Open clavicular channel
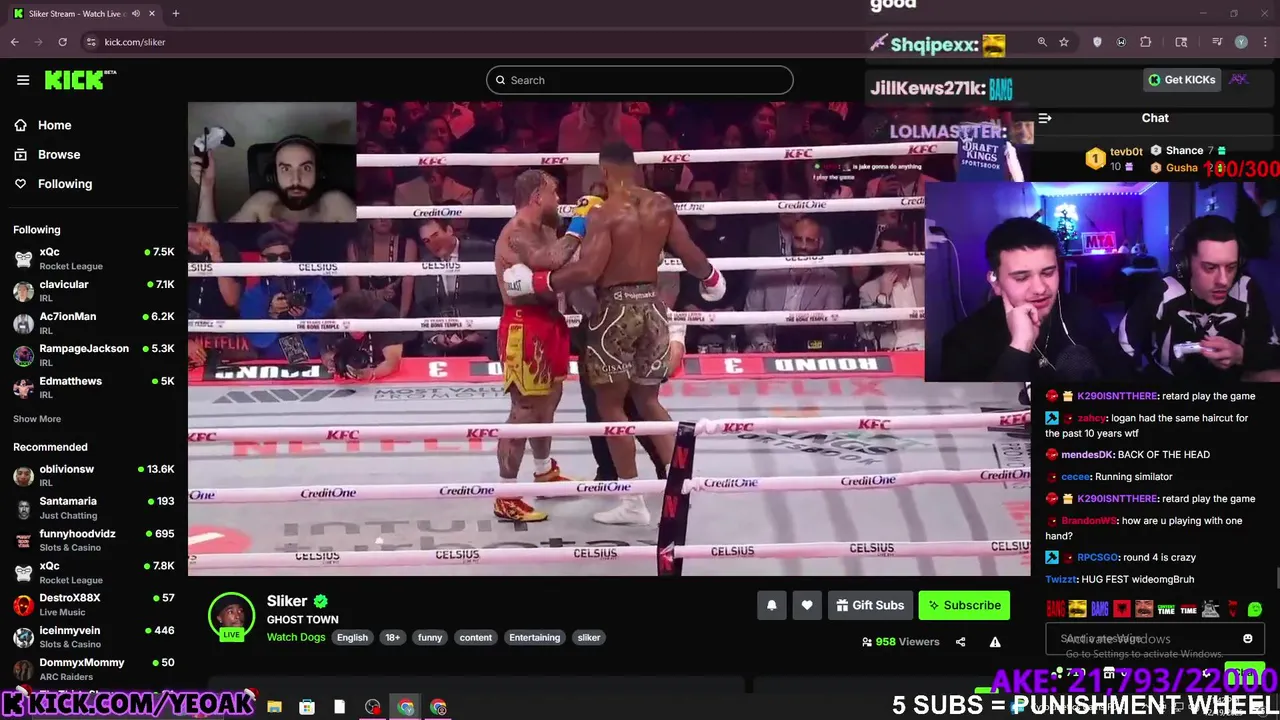1280x720 pixels. [94, 291]
